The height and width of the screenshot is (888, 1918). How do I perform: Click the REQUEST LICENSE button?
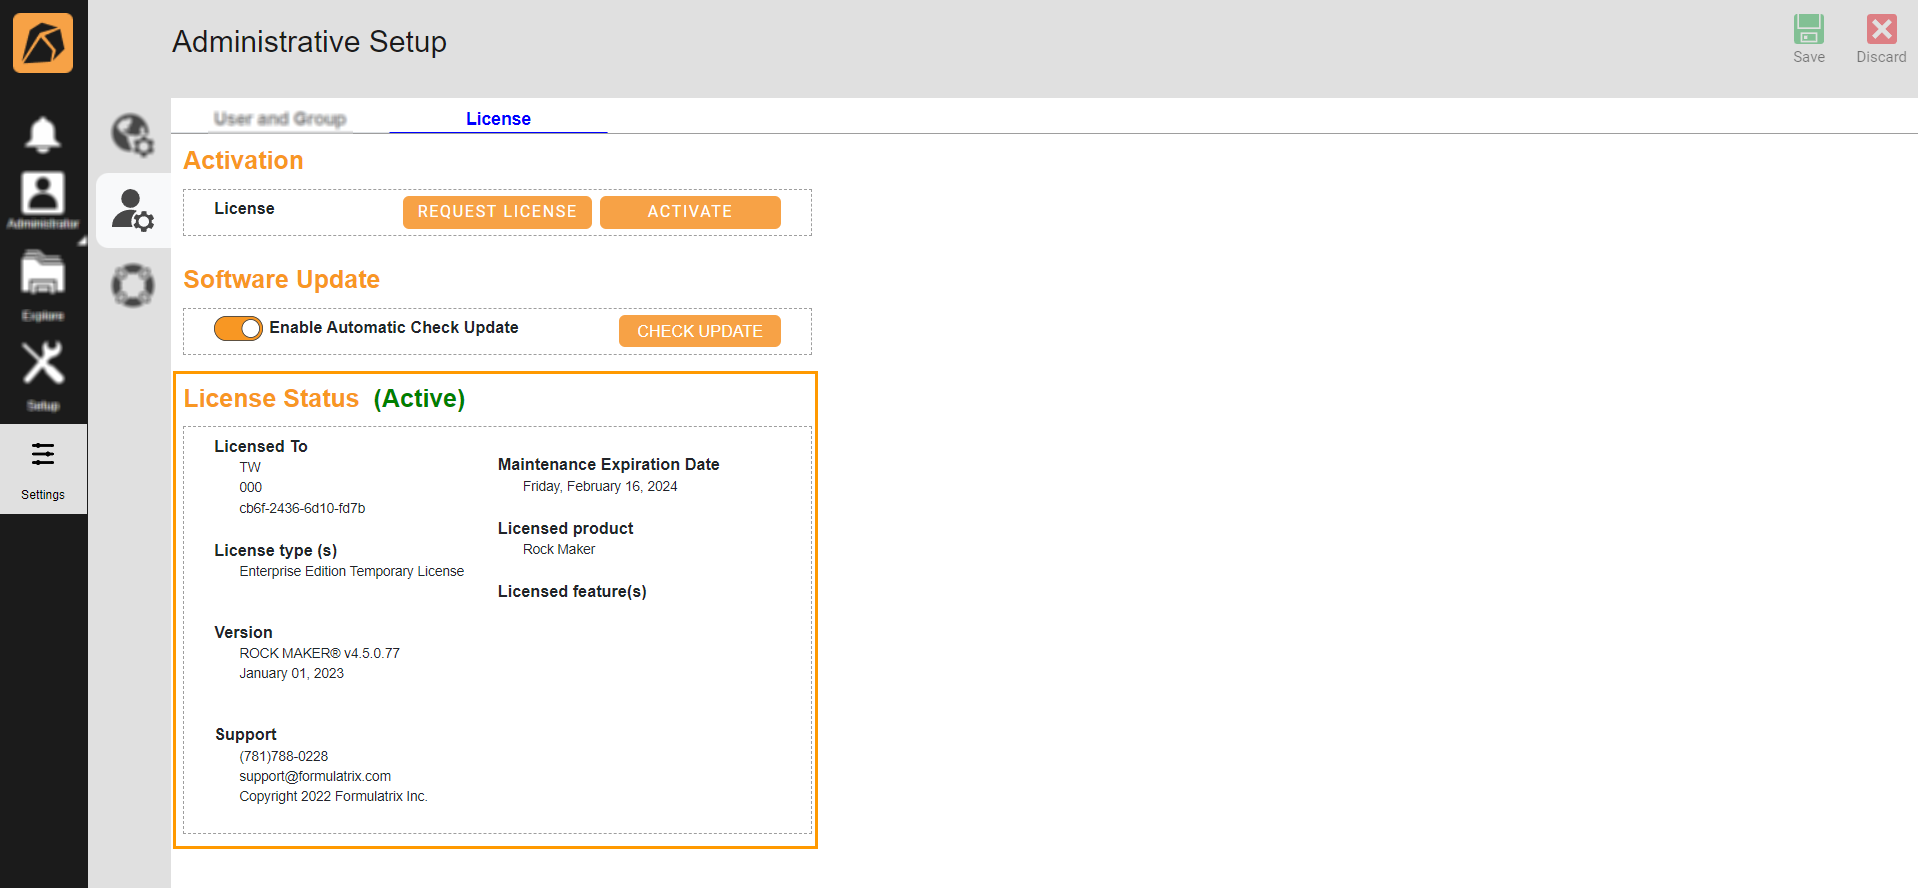(x=497, y=212)
